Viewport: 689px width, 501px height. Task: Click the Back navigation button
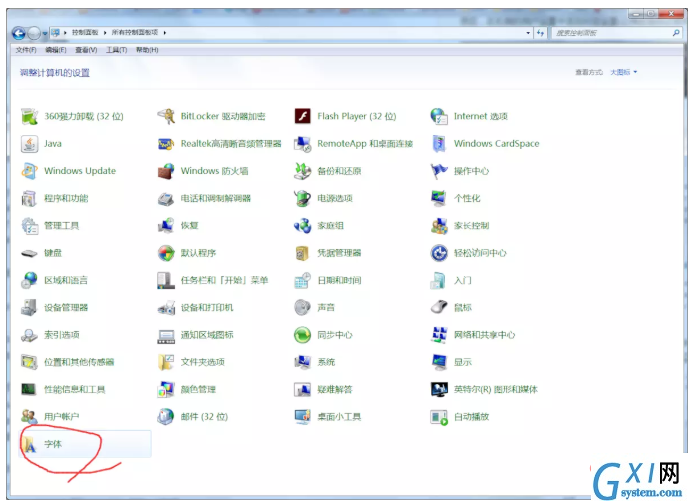click(18, 33)
